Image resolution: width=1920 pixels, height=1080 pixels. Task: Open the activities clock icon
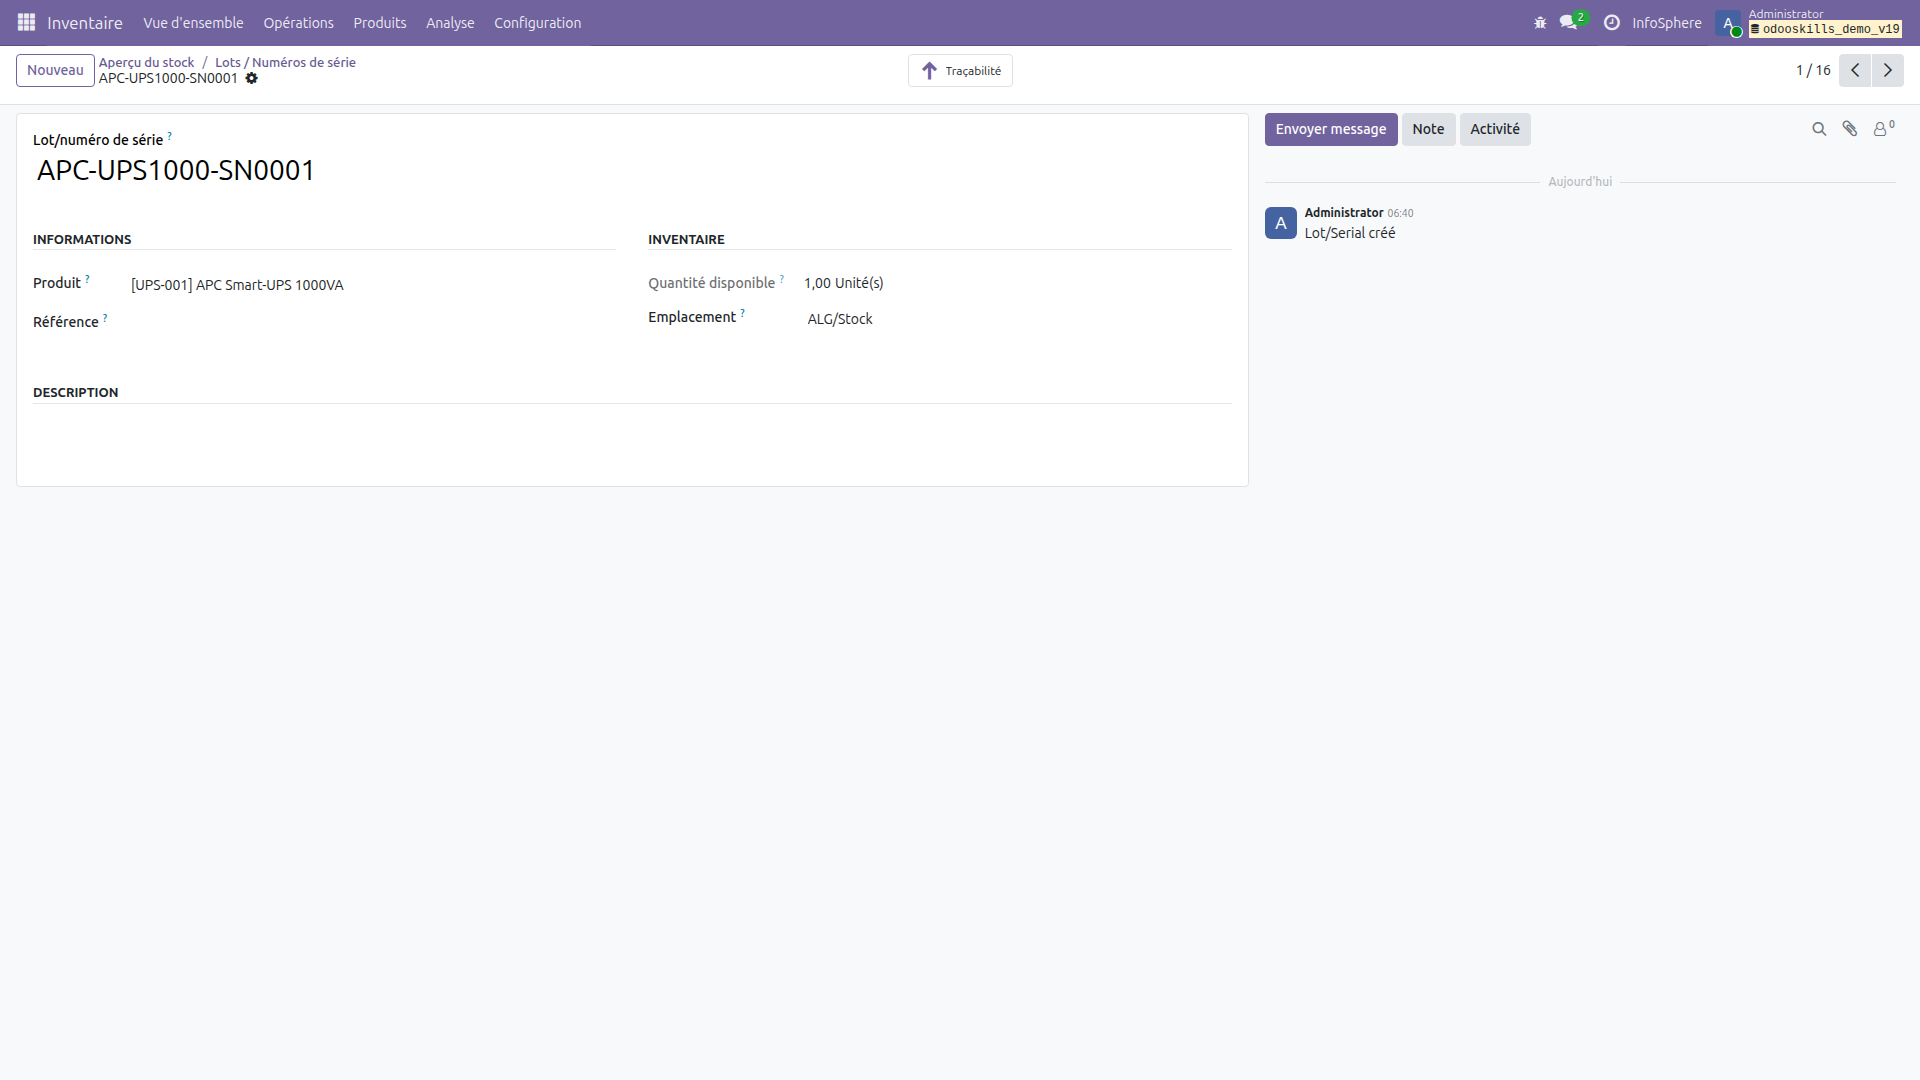1611,22
